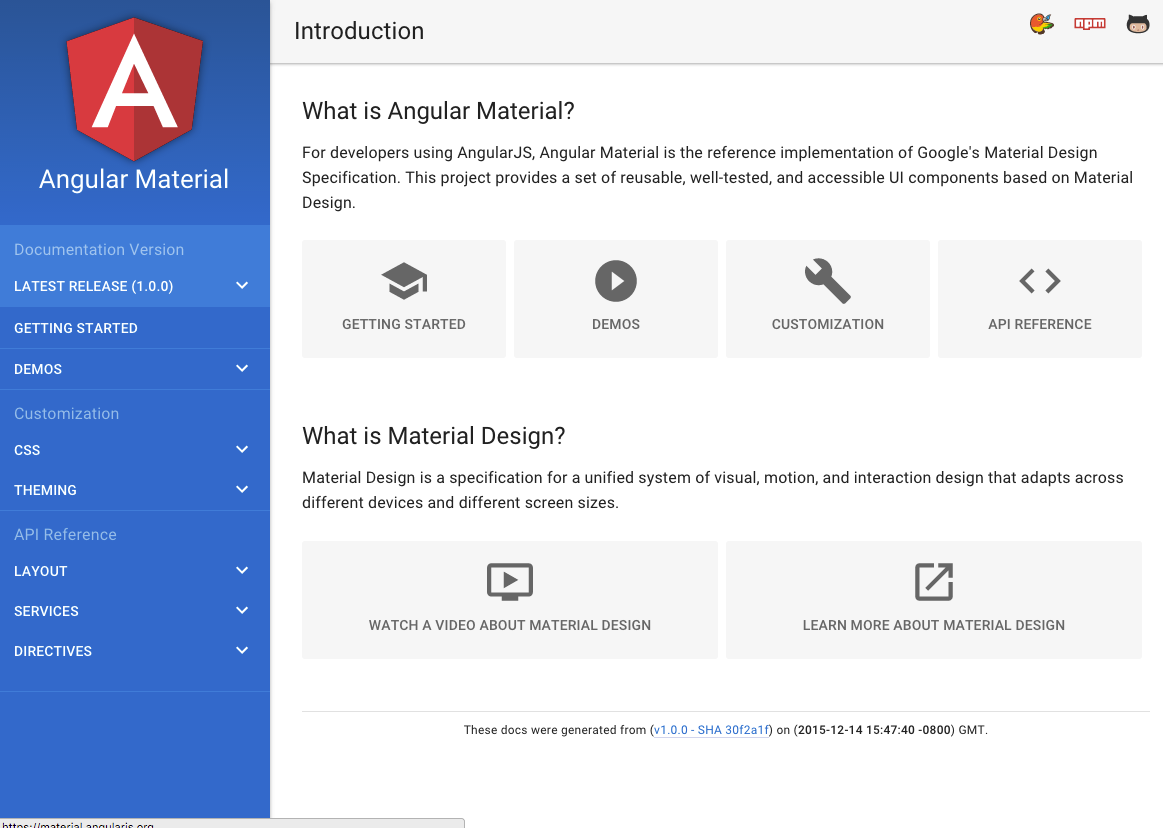Expand the SERVICES section in sidebar
This screenshot has width=1163, height=828.
tap(241, 610)
